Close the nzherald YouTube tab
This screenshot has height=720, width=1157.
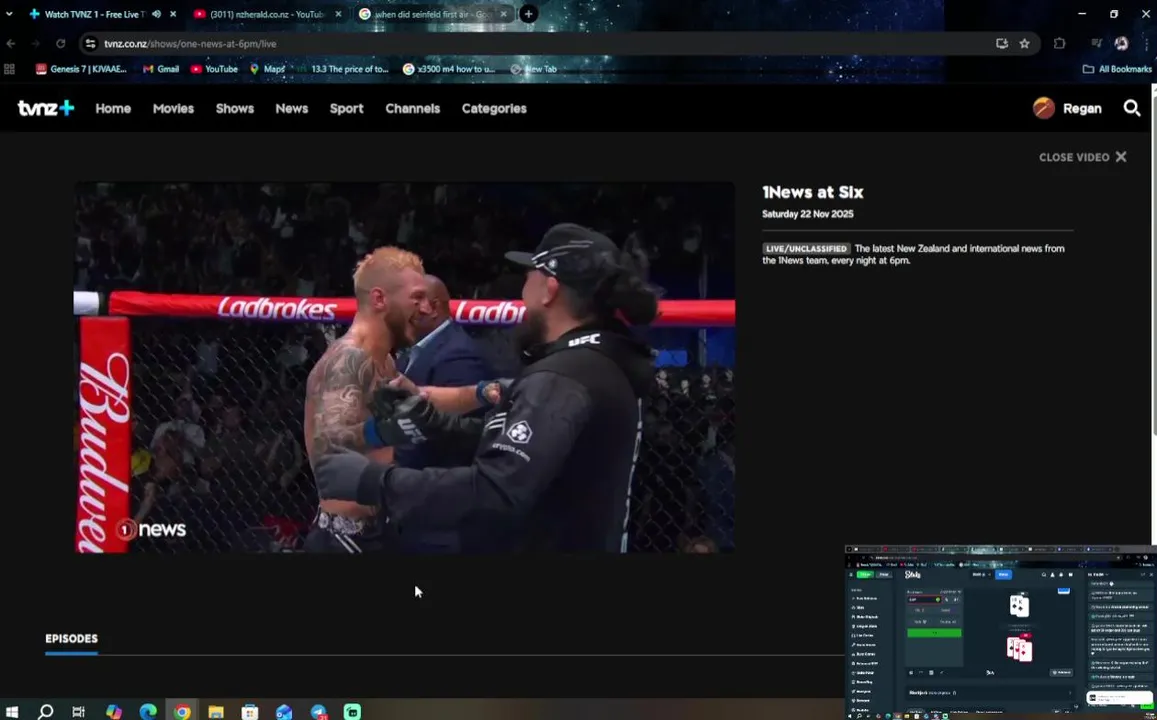point(339,14)
